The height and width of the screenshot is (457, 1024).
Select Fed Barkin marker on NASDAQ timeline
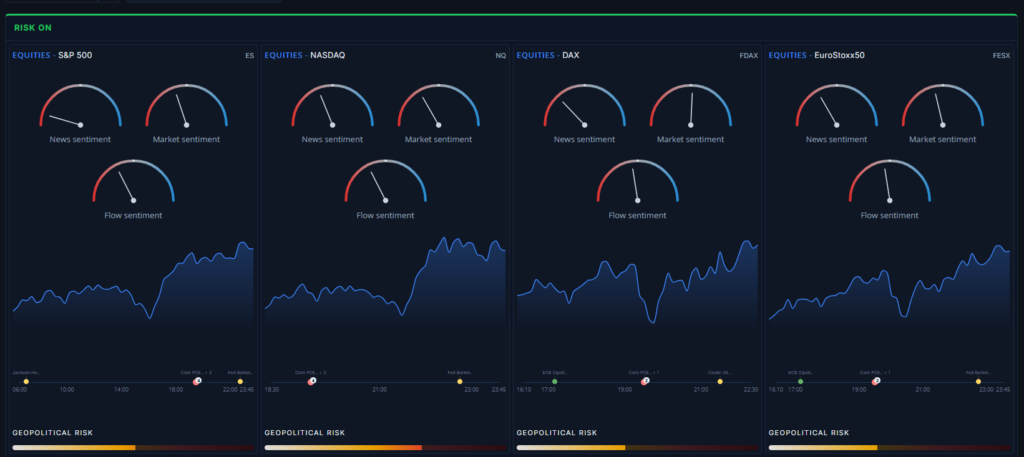click(x=460, y=381)
